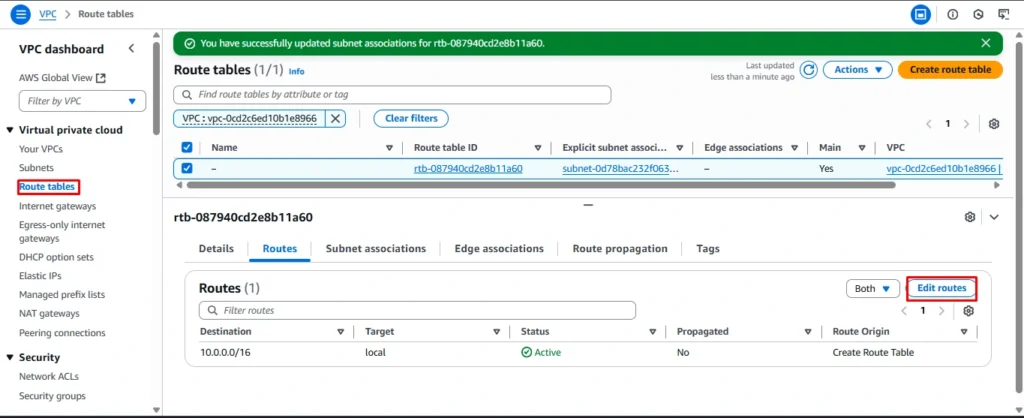Open the Filter by VPC dropdown
This screenshot has height=418, width=1024.
click(x=82, y=101)
